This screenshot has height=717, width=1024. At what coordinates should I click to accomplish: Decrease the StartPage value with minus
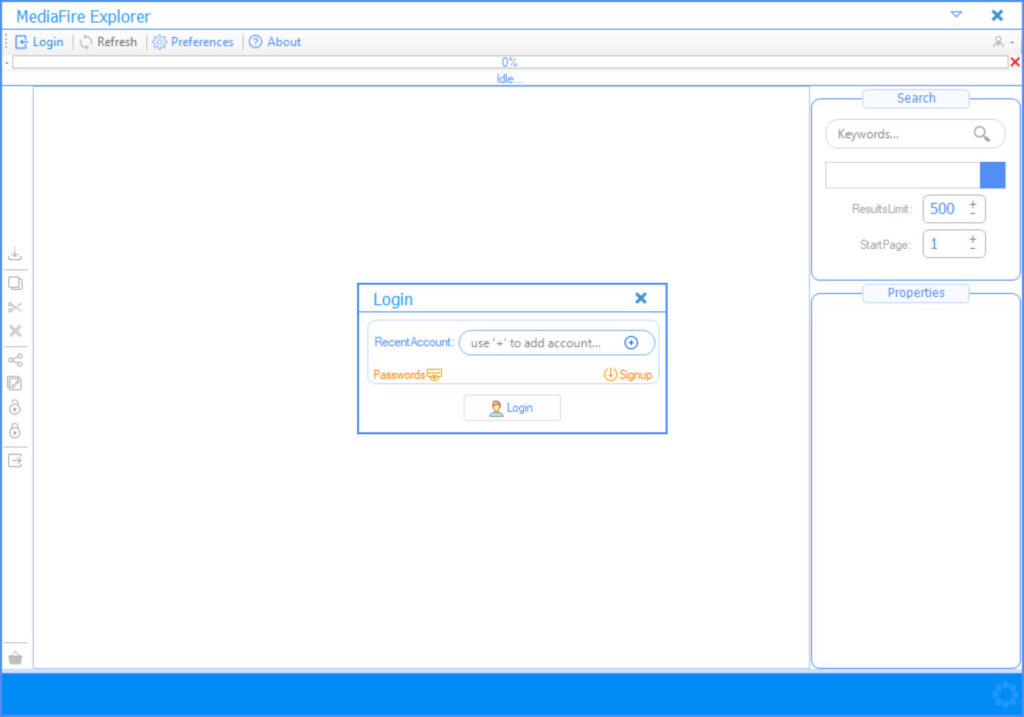(x=973, y=249)
